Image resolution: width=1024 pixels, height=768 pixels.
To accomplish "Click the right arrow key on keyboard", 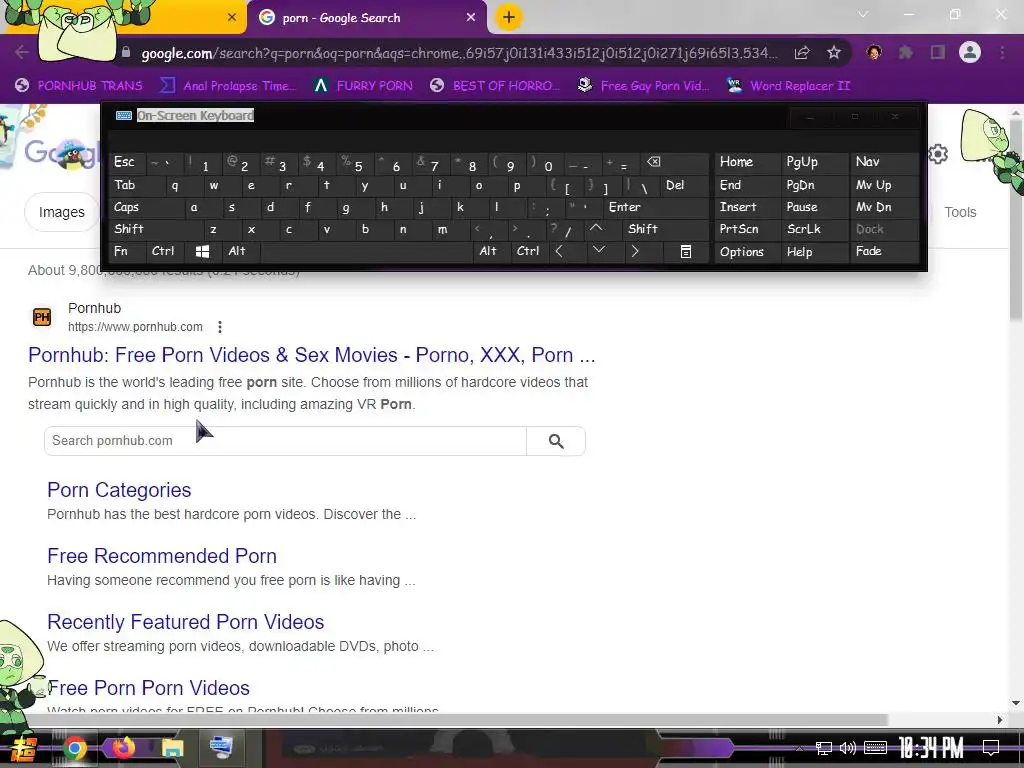I will click(635, 251).
